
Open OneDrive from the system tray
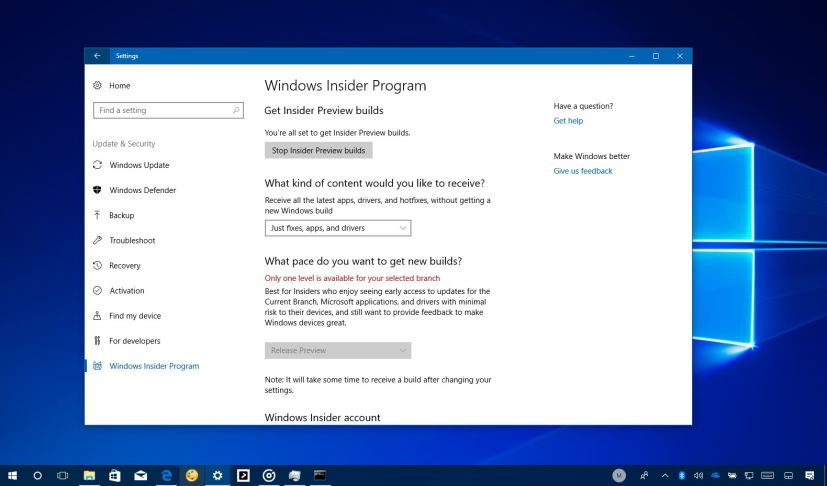[x=715, y=475]
